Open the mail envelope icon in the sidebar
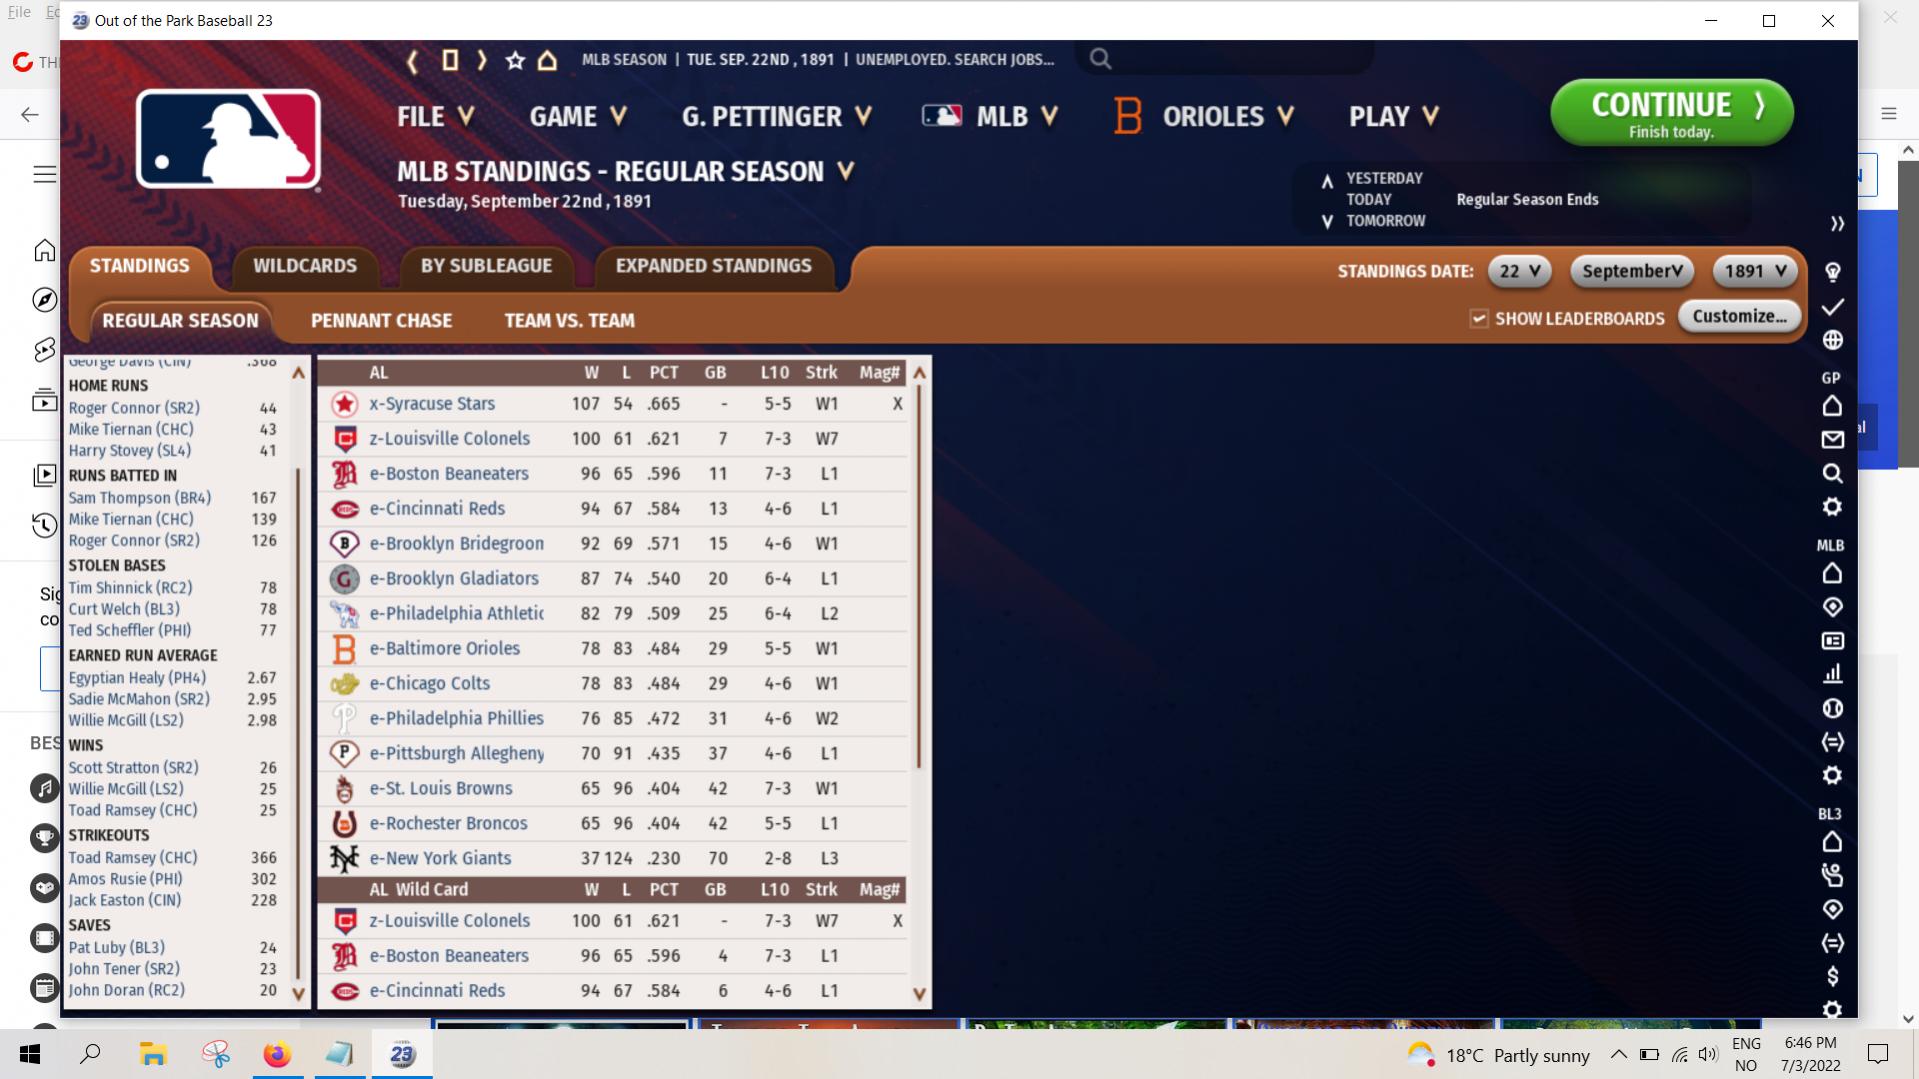Image resolution: width=1919 pixels, height=1079 pixels. click(x=1832, y=440)
